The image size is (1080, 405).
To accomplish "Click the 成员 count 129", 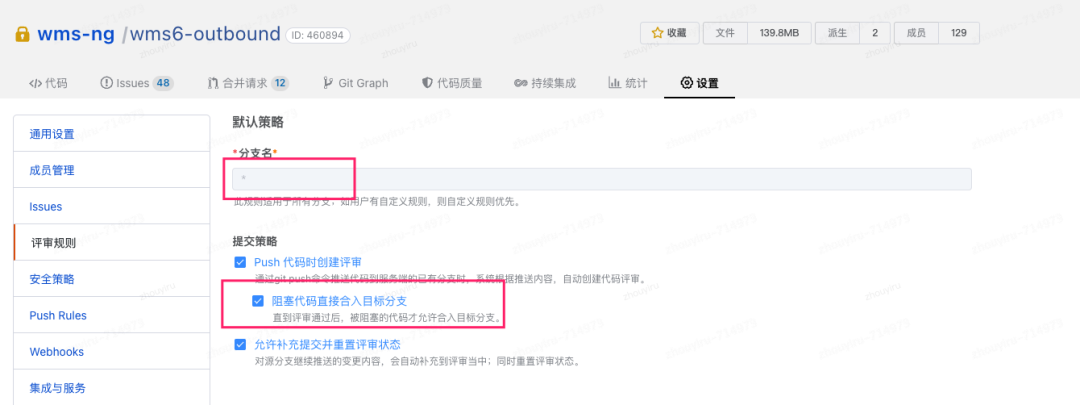I will tap(959, 32).
